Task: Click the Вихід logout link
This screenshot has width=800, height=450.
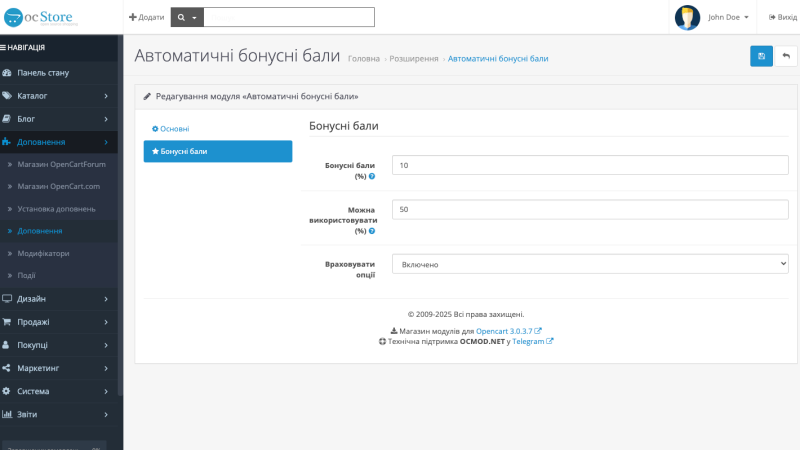Action: (783, 17)
